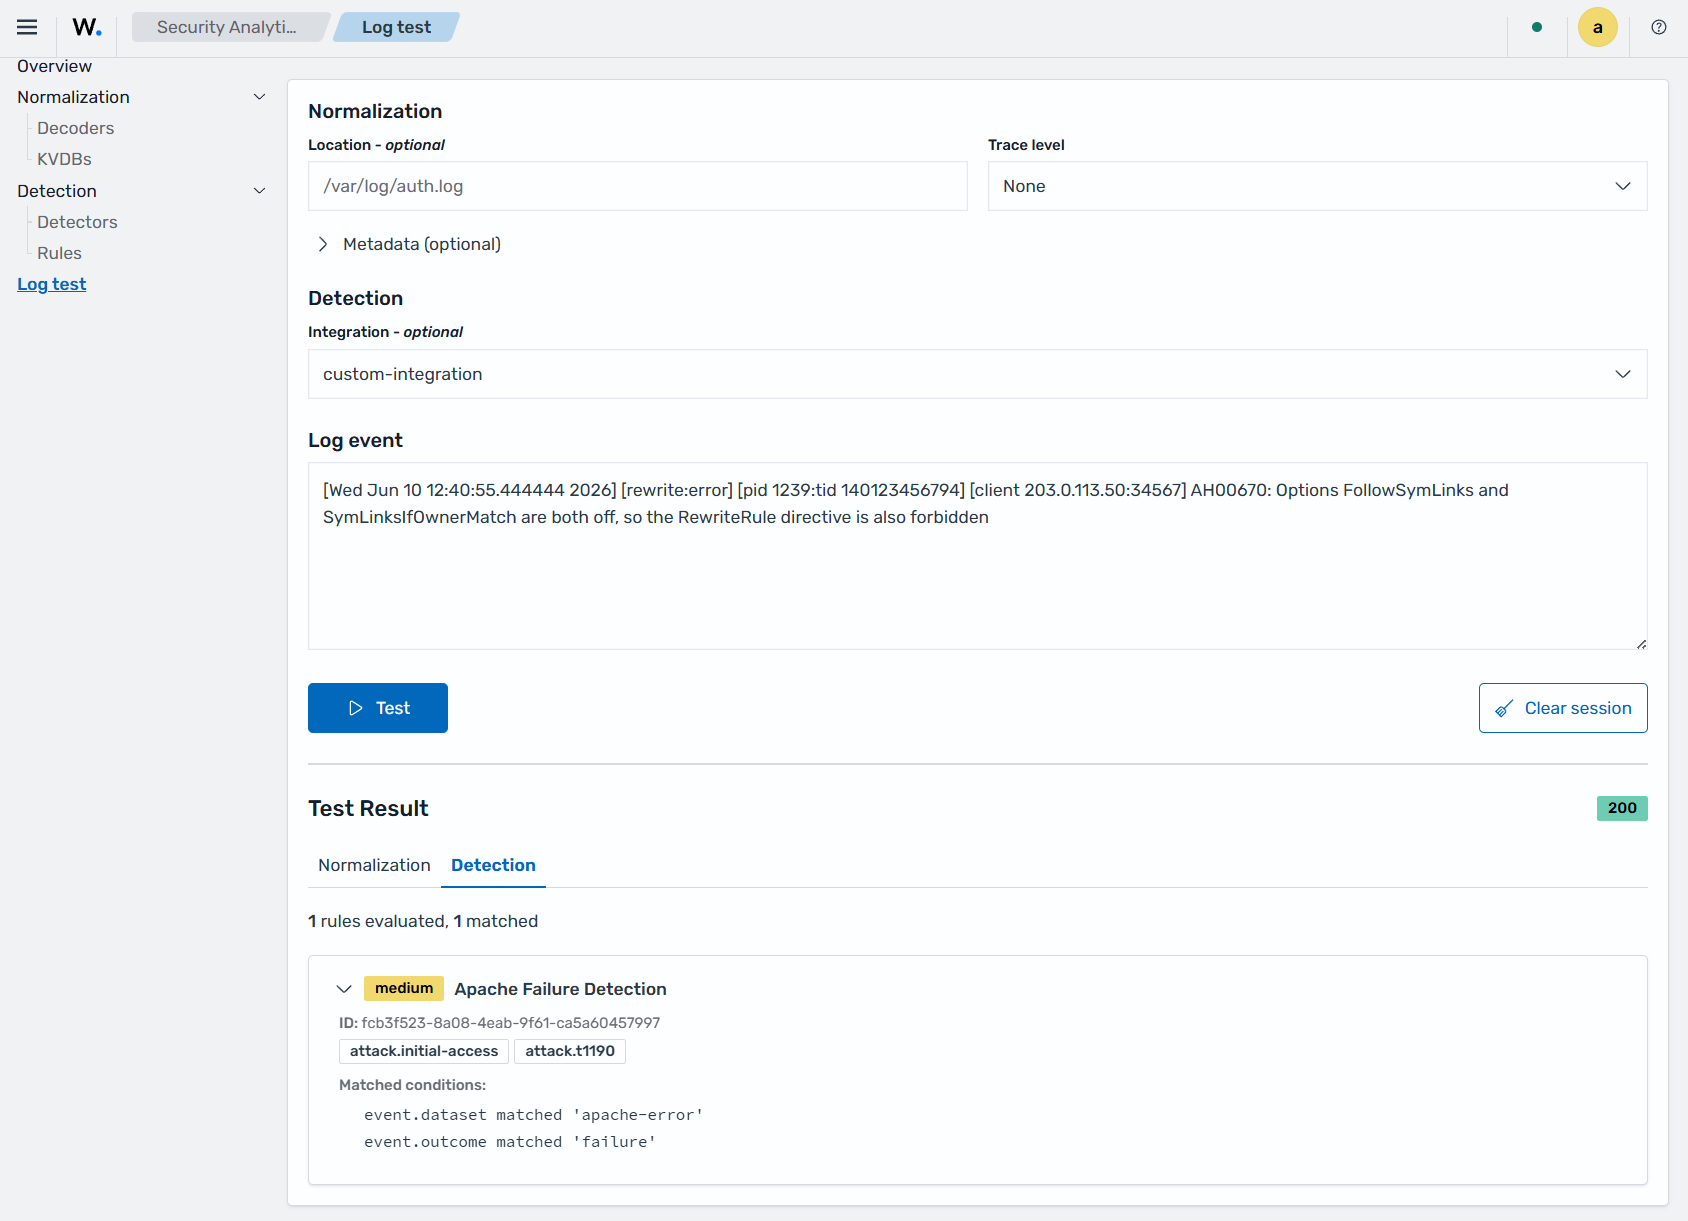Open the Trace level dropdown
1688x1221 pixels.
click(x=1317, y=186)
